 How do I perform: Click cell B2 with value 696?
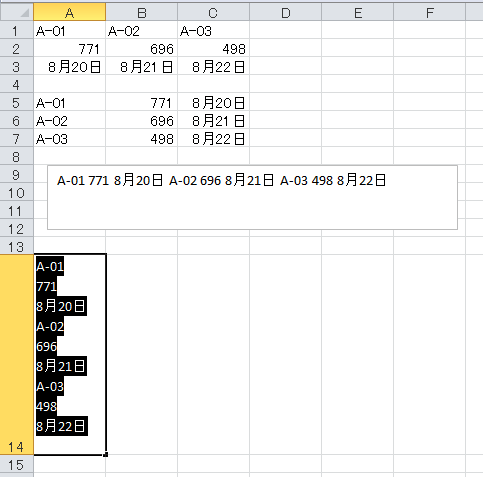pyautogui.click(x=142, y=48)
